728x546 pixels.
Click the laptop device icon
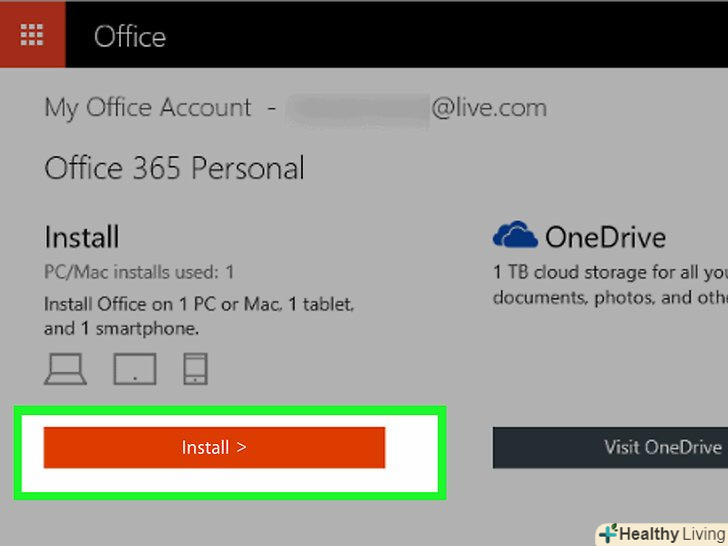[x=66, y=369]
